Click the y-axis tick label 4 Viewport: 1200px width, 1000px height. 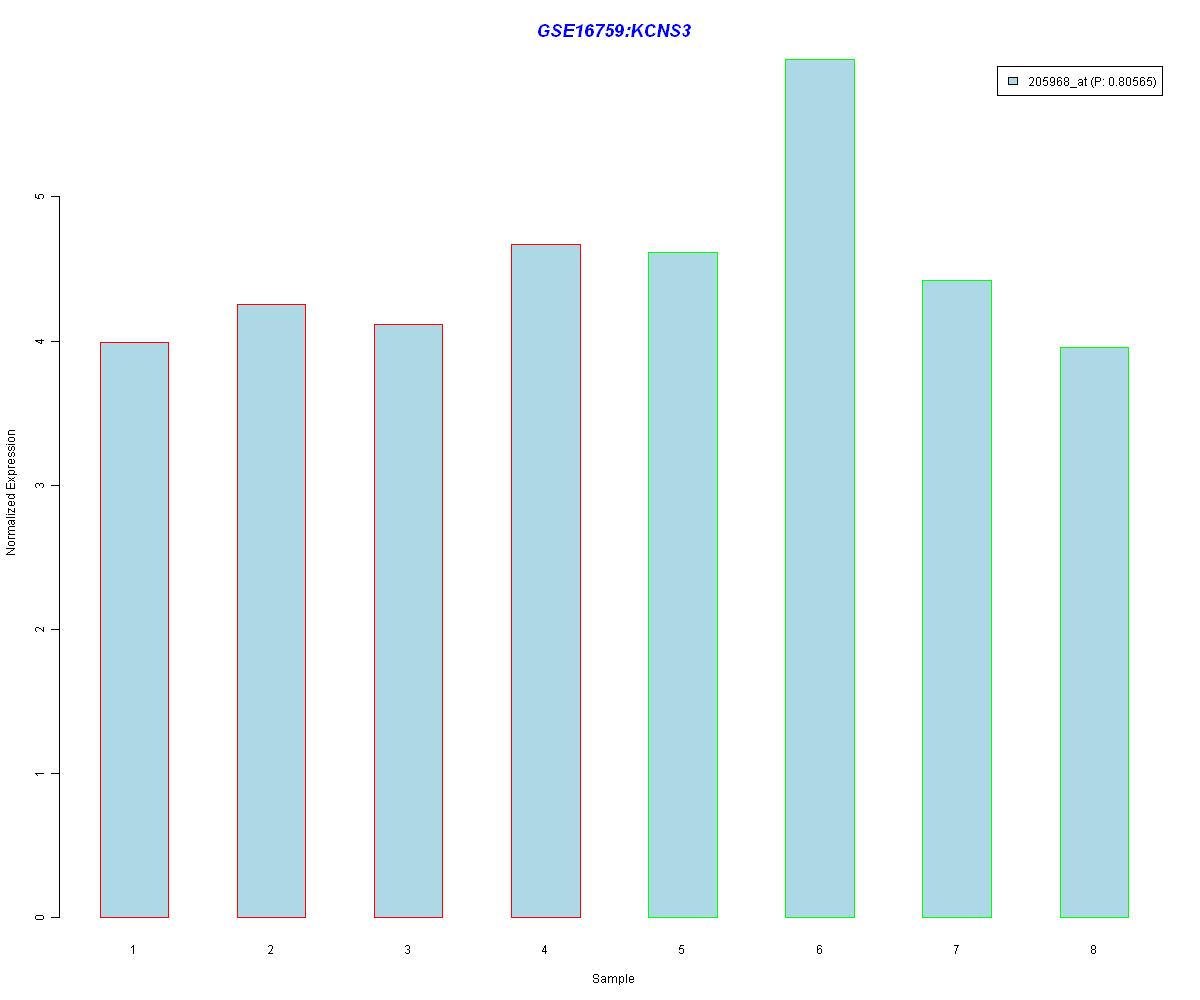coord(41,341)
